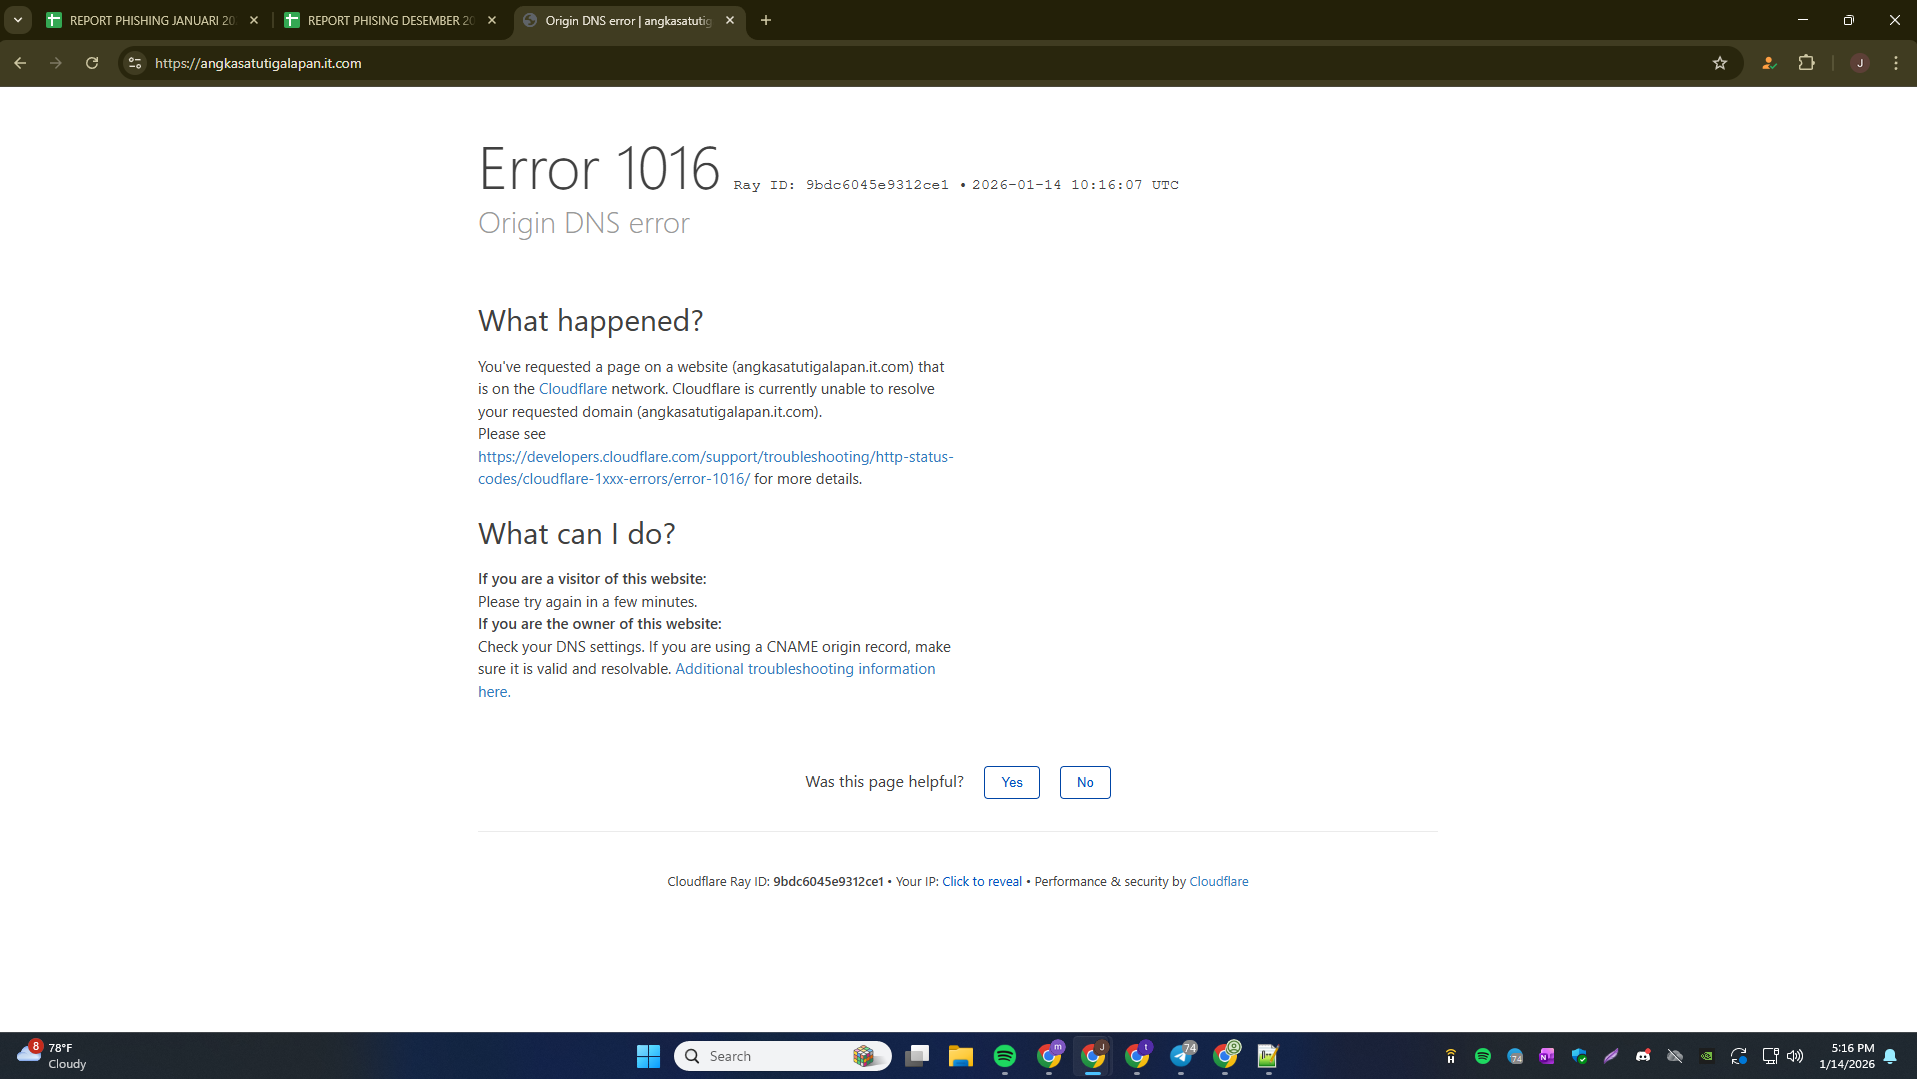
Task: Open Windows Security shield tray icon
Action: point(1579,1056)
